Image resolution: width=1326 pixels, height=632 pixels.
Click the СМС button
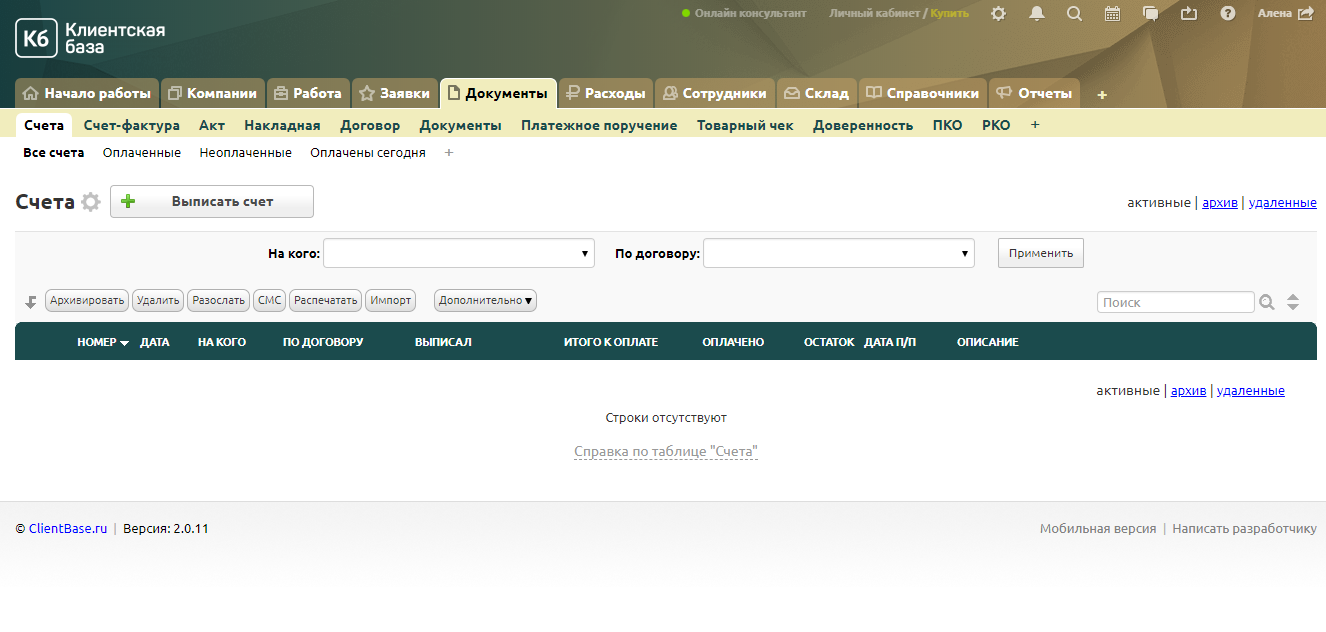tap(270, 300)
